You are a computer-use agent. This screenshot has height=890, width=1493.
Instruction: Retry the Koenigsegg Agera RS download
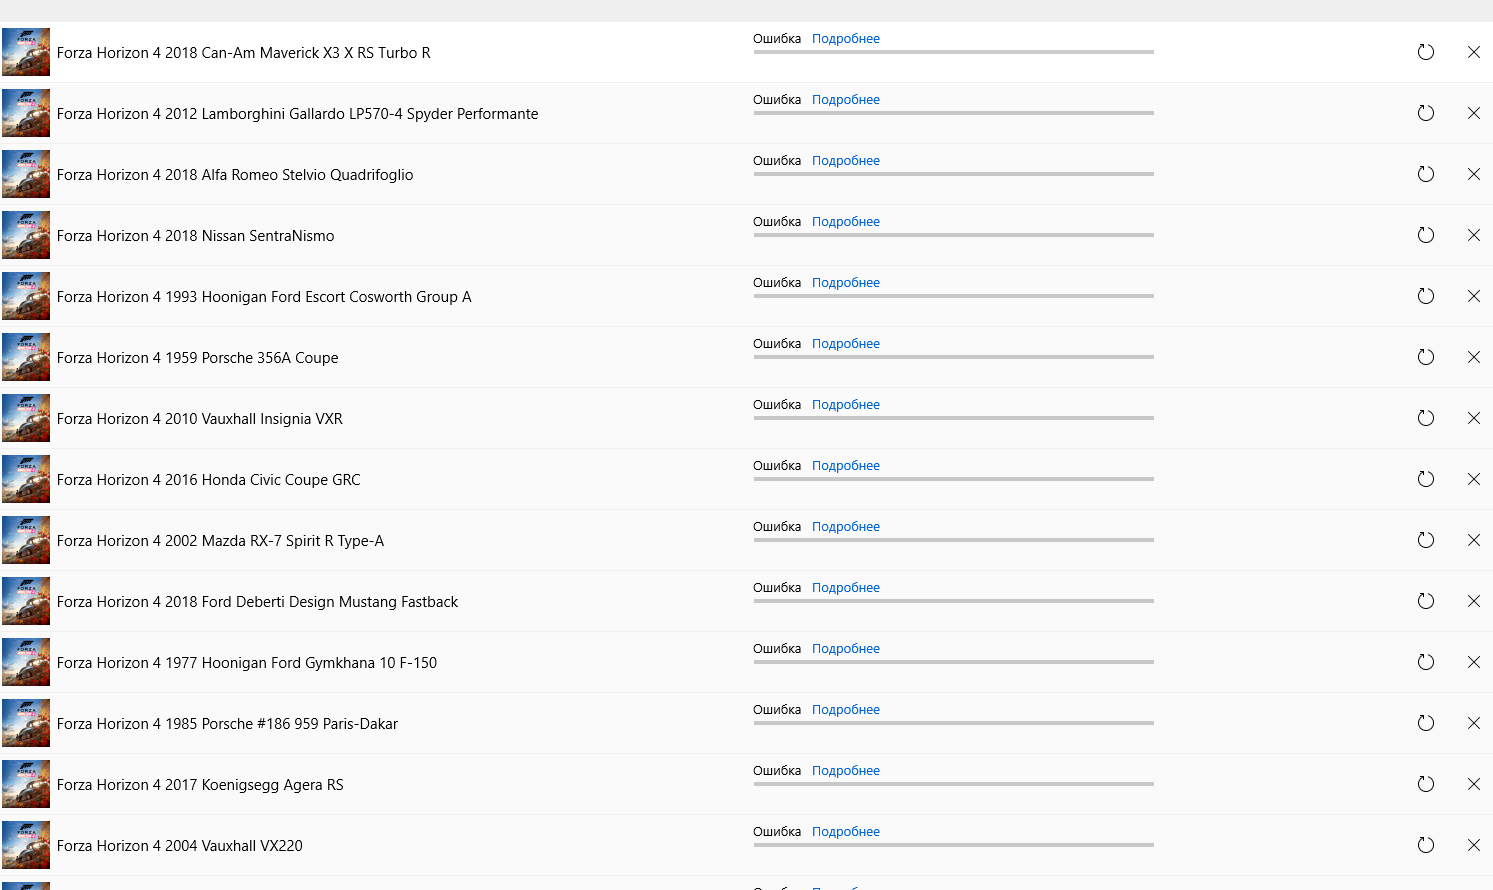pyautogui.click(x=1426, y=784)
